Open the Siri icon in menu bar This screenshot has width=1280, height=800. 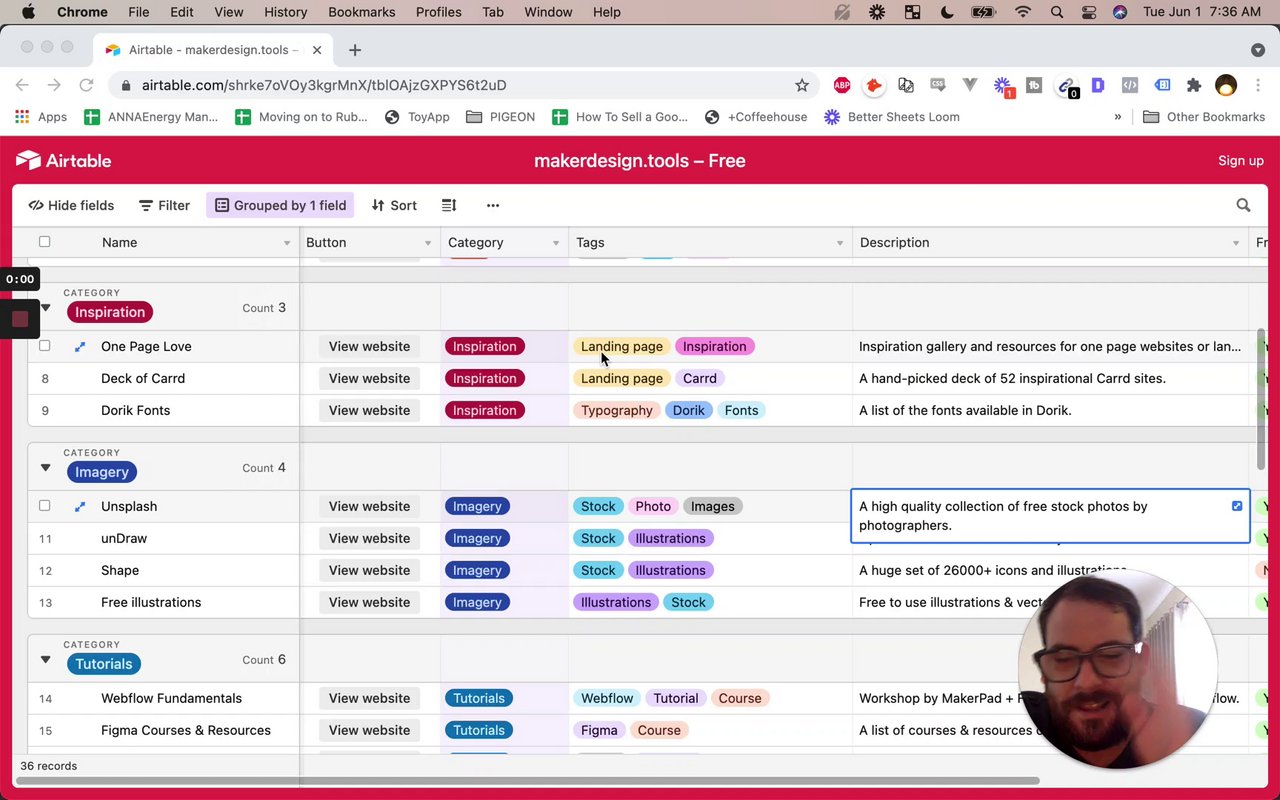(x=1120, y=12)
